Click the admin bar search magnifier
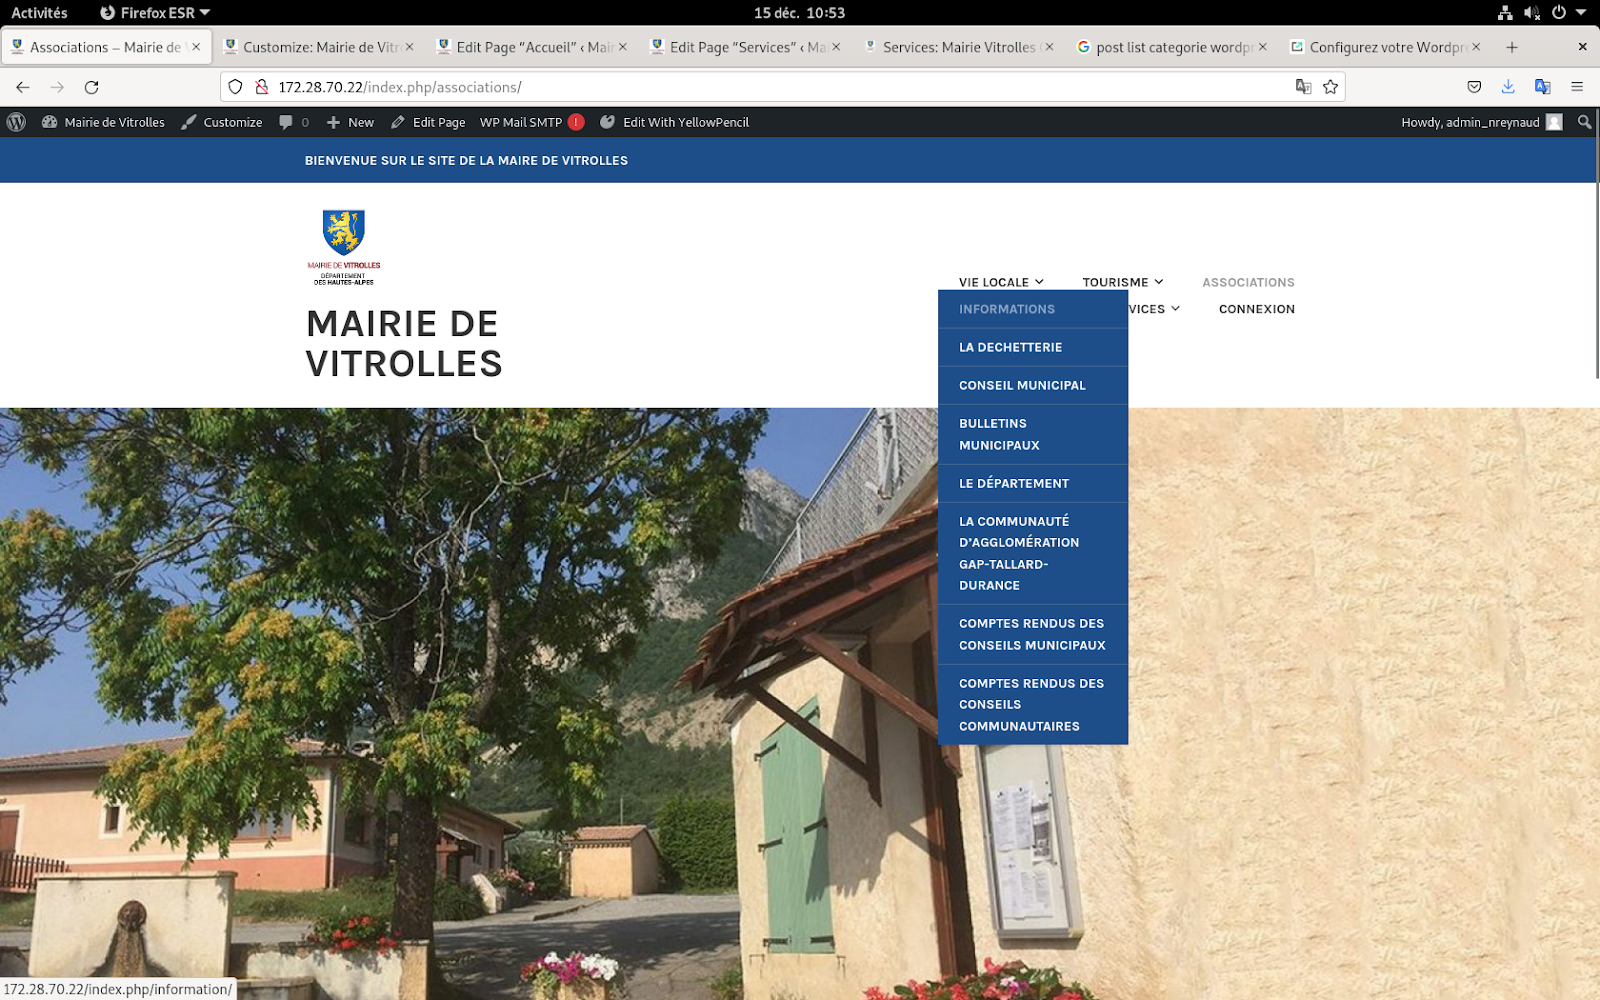This screenshot has width=1600, height=1000. coord(1584,122)
